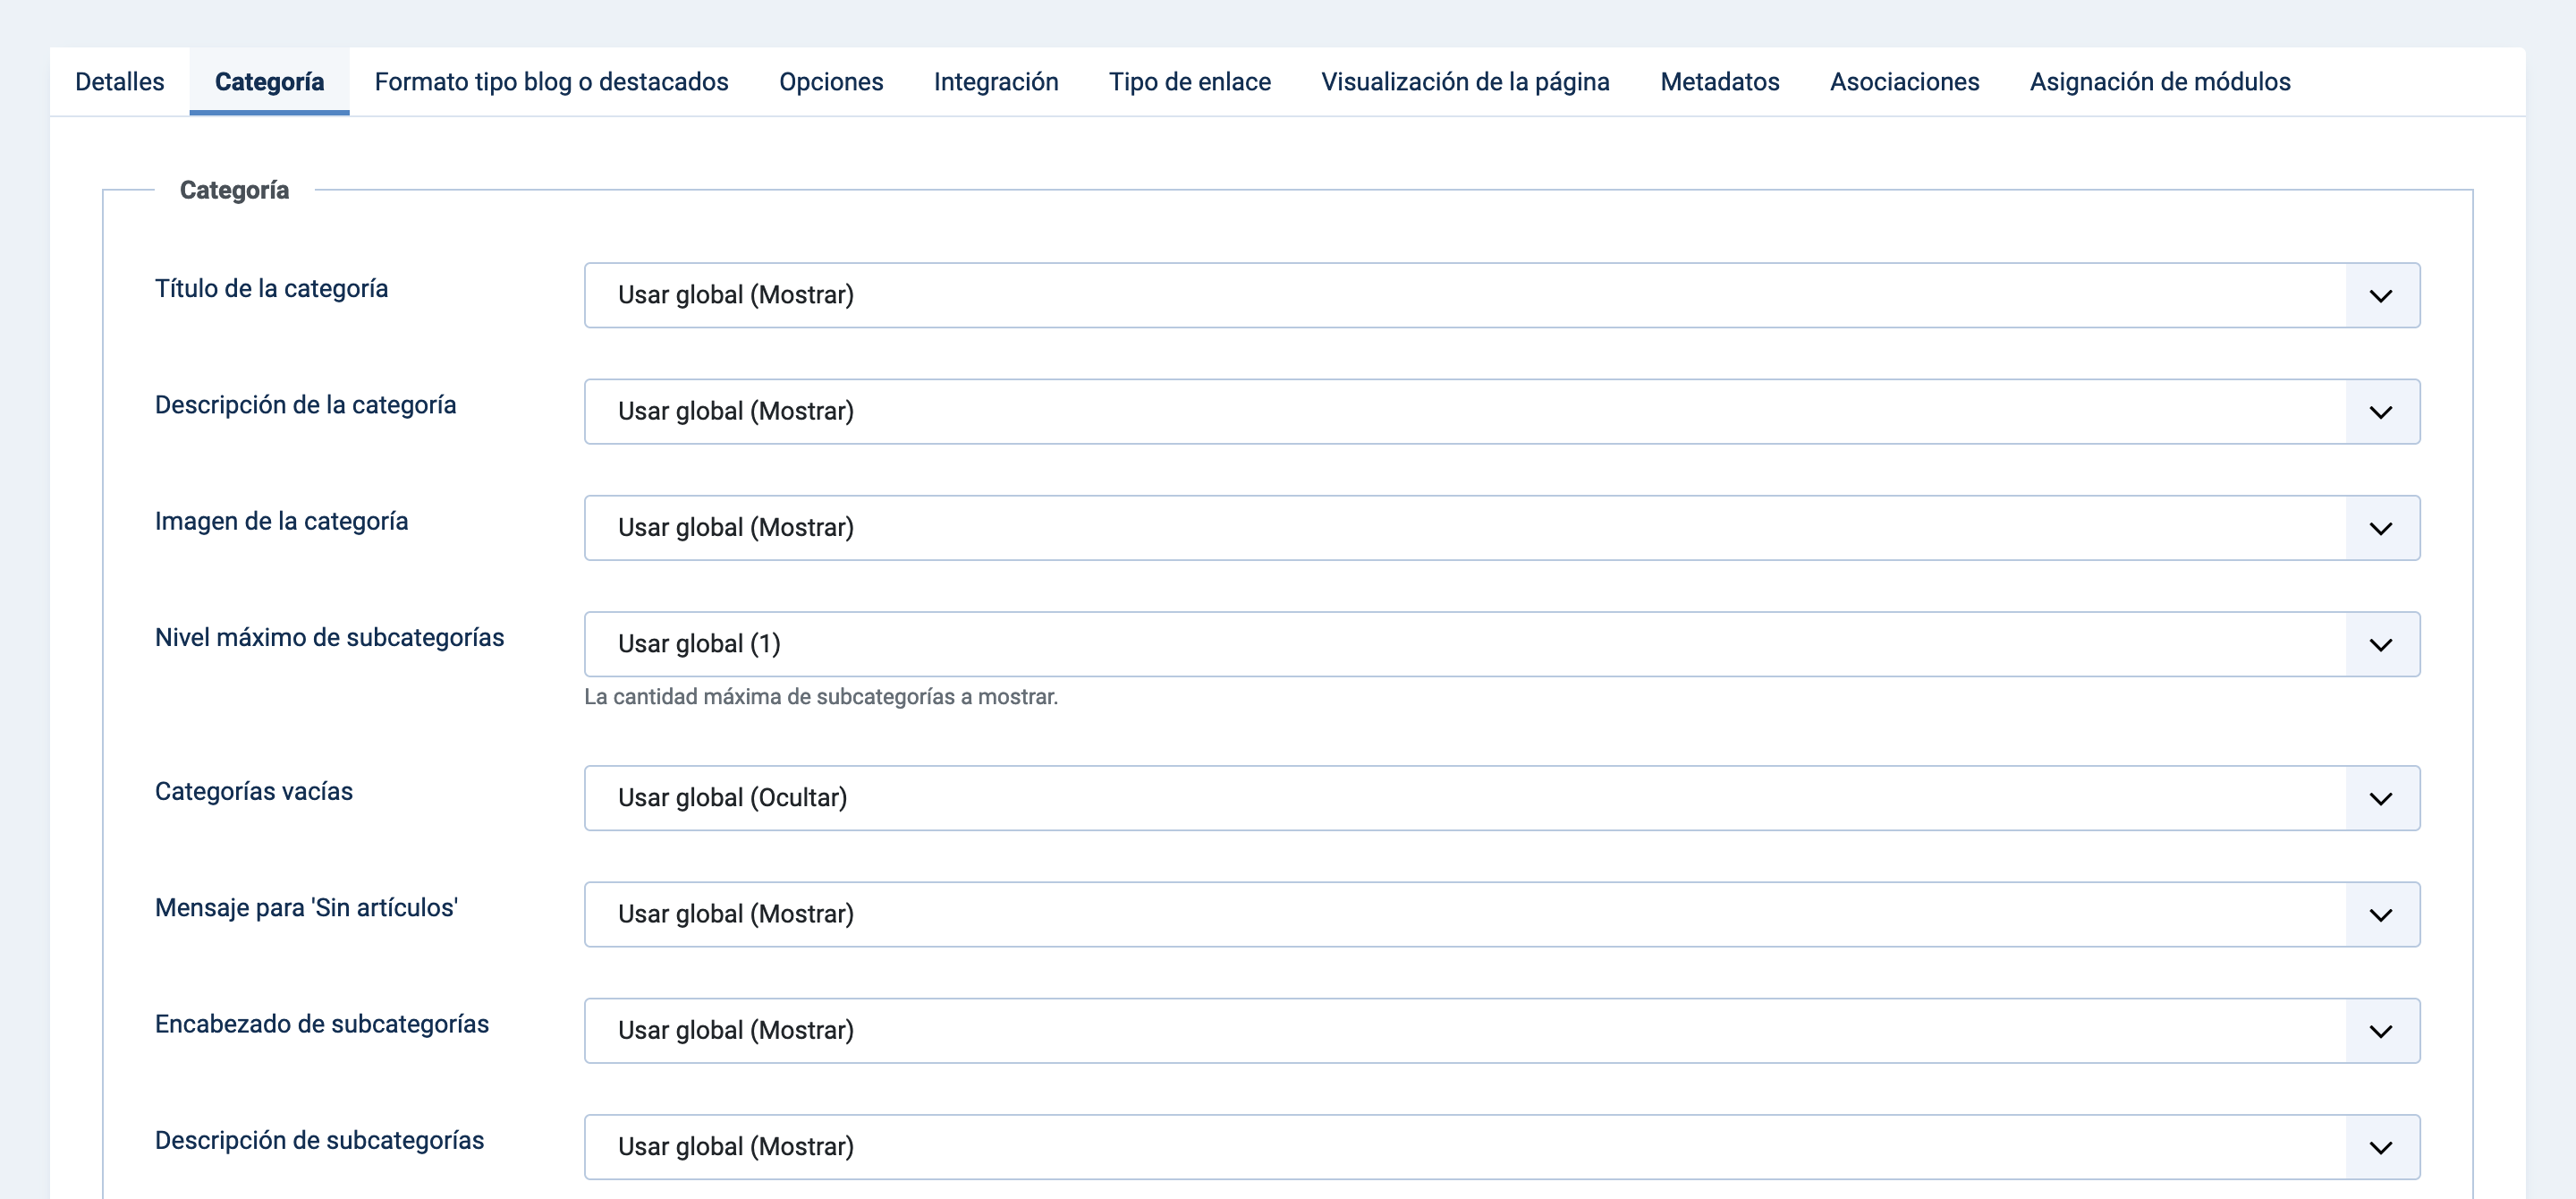Open the Integración tab
The height and width of the screenshot is (1199, 2576).
coord(996,81)
